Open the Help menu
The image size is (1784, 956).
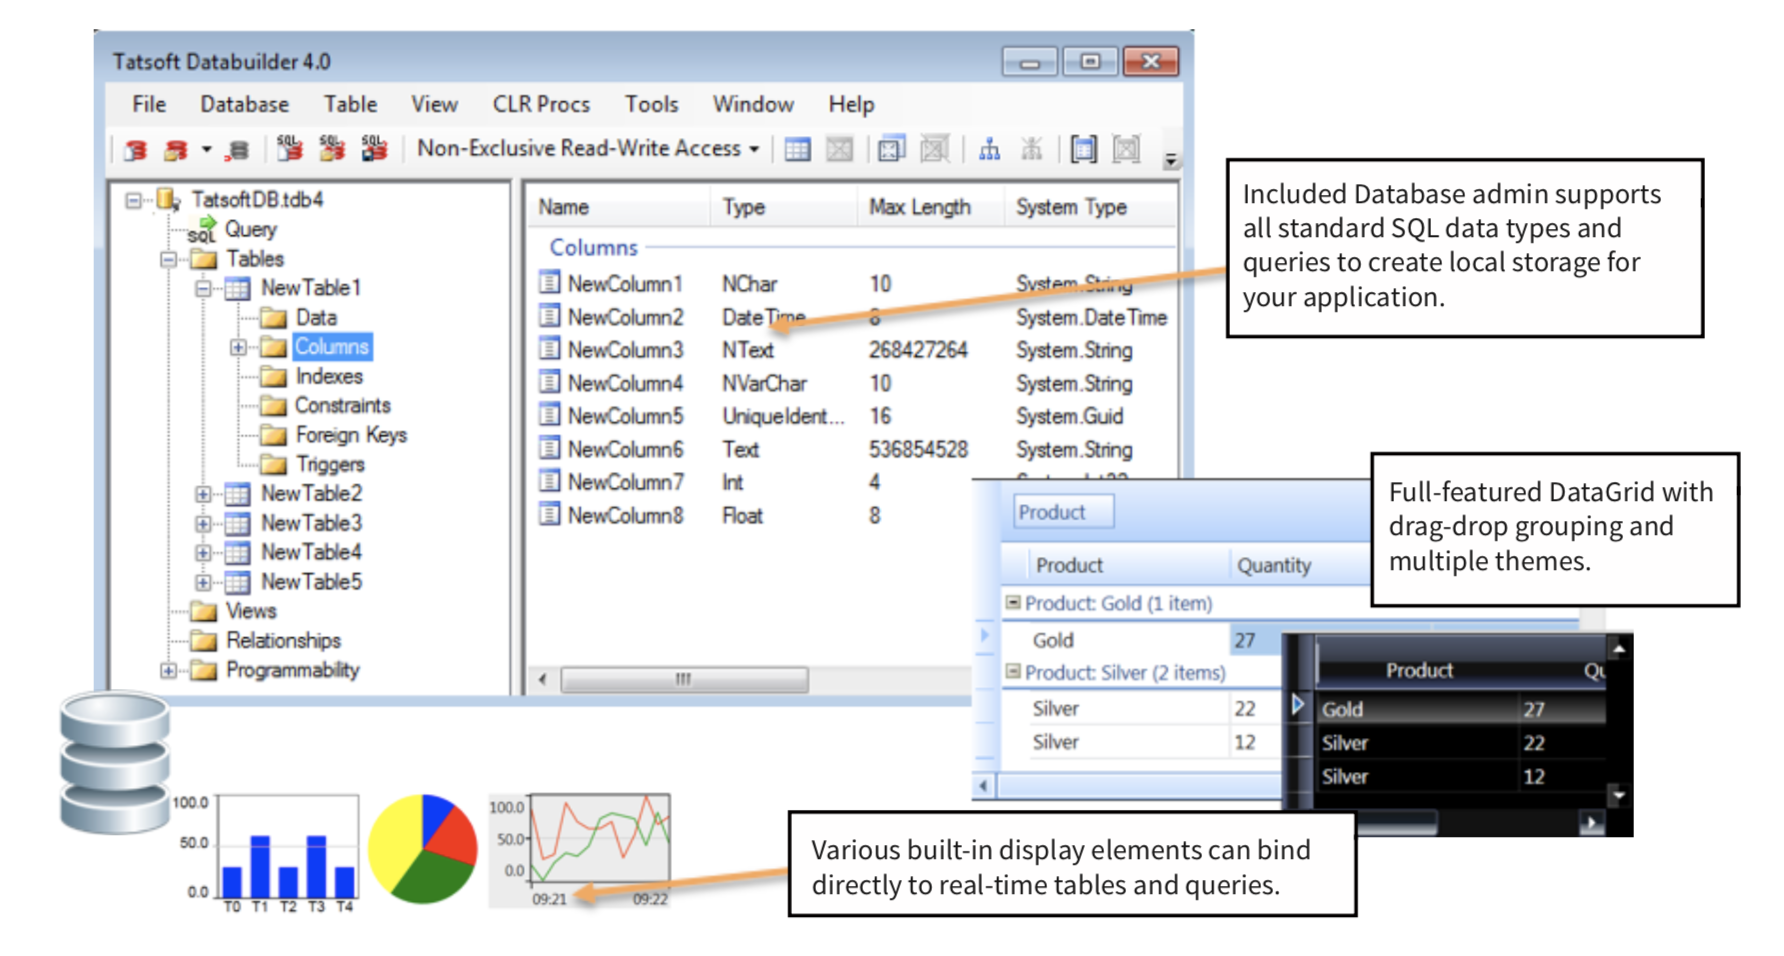coord(851,104)
